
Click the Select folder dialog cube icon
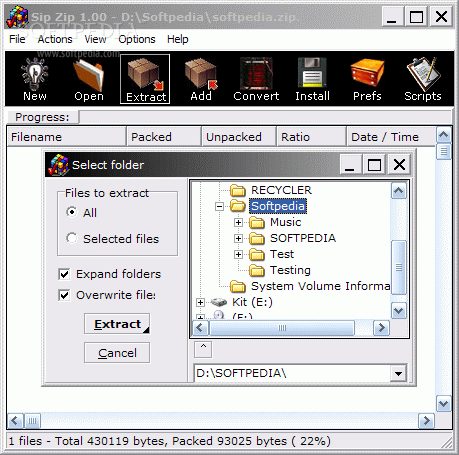59,165
